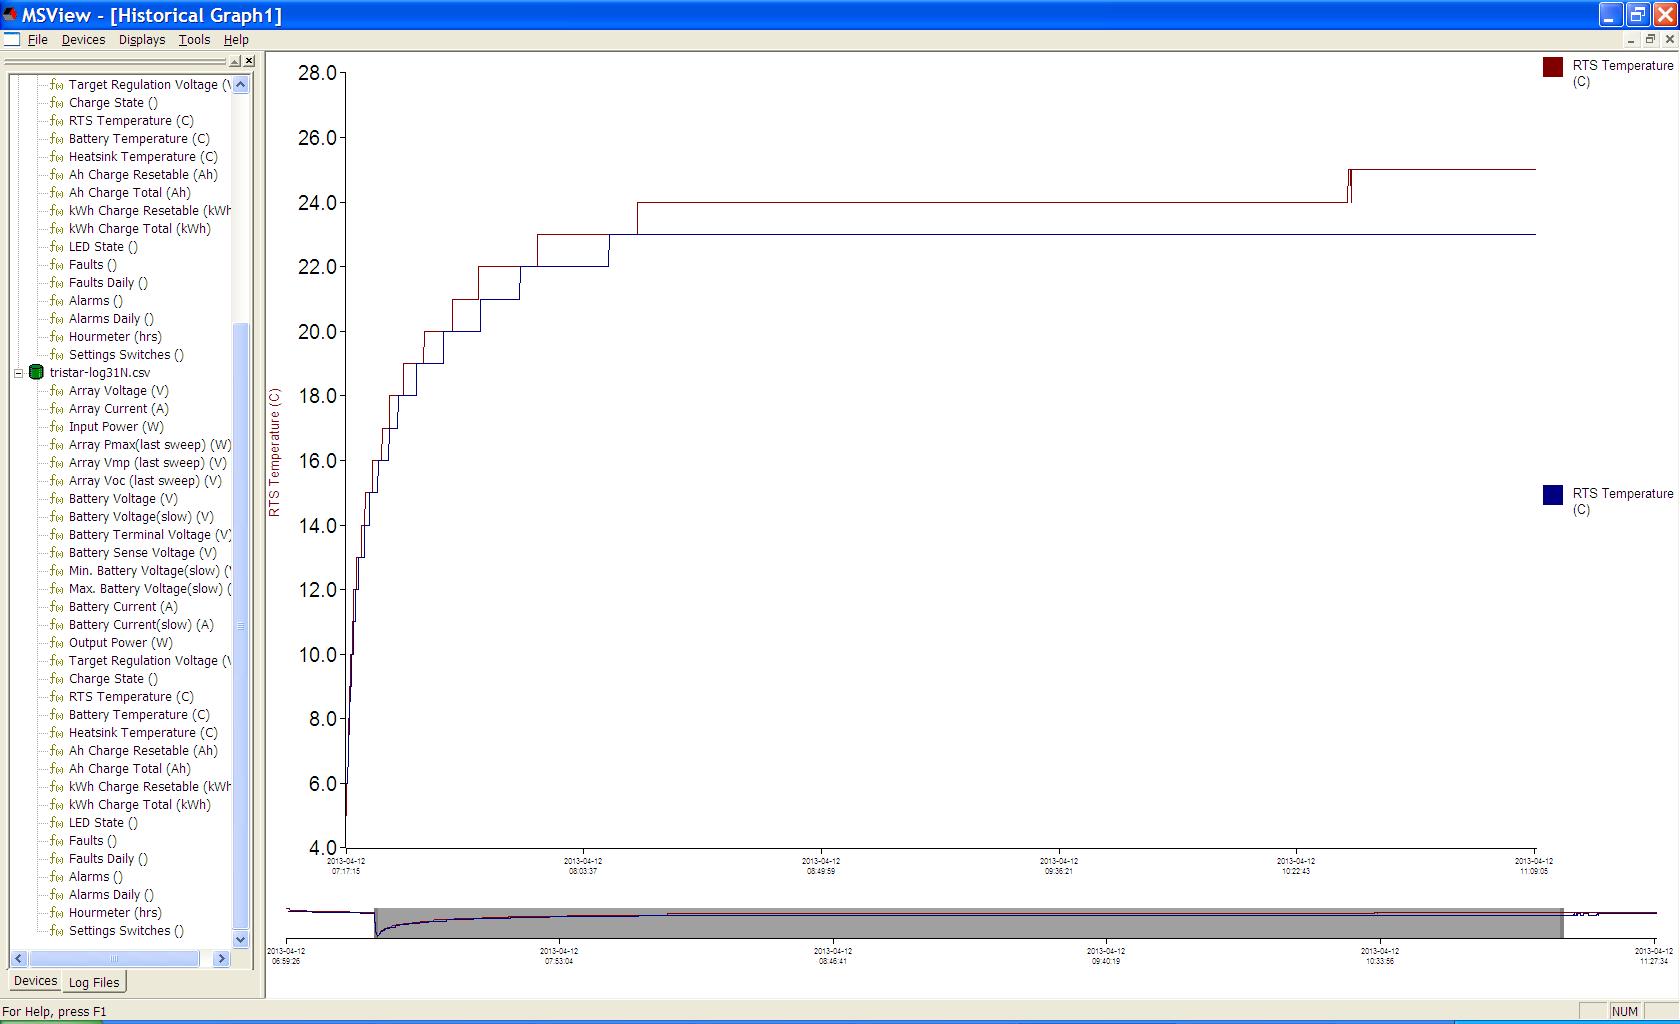Click the function icon beside Array Voltage (V)
Viewport: 1680px width, 1024px height.
tap(57, 391)
